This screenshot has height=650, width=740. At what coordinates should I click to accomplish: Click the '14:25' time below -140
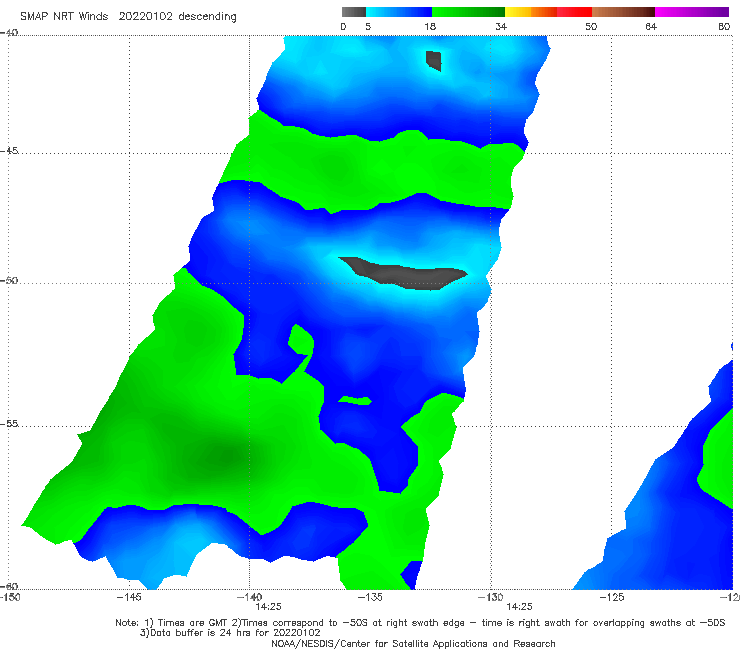click(x=268, y=607)
